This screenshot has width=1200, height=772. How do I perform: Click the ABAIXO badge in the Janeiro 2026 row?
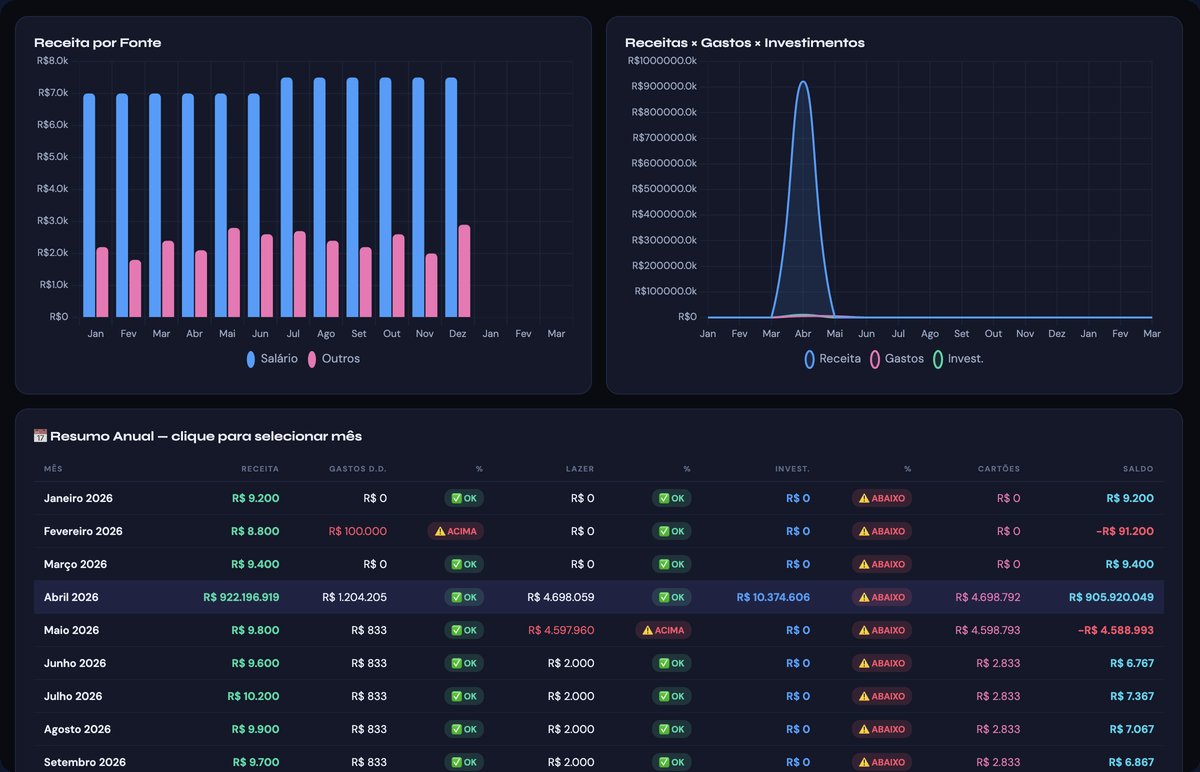(882, 498)
